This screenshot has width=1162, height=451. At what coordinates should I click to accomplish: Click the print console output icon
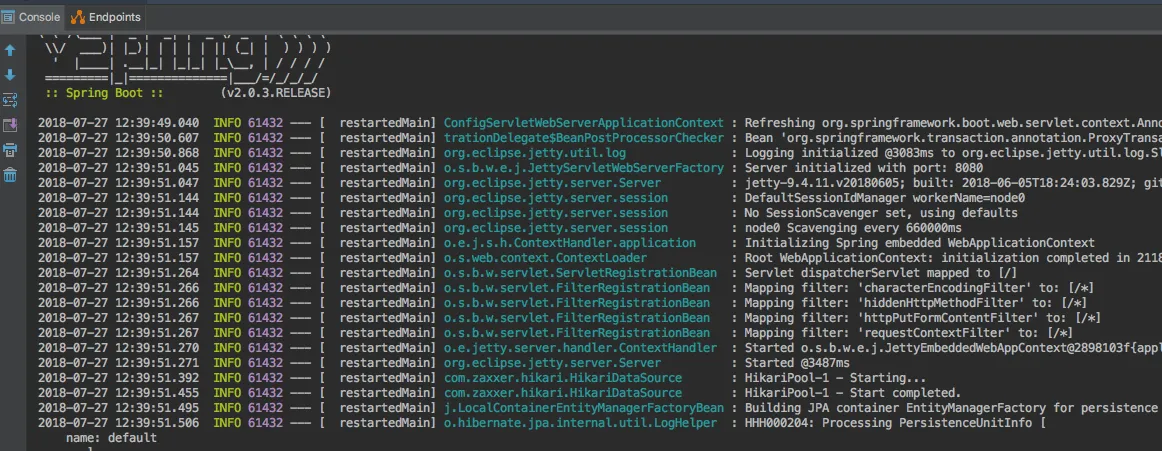(10, 150)
